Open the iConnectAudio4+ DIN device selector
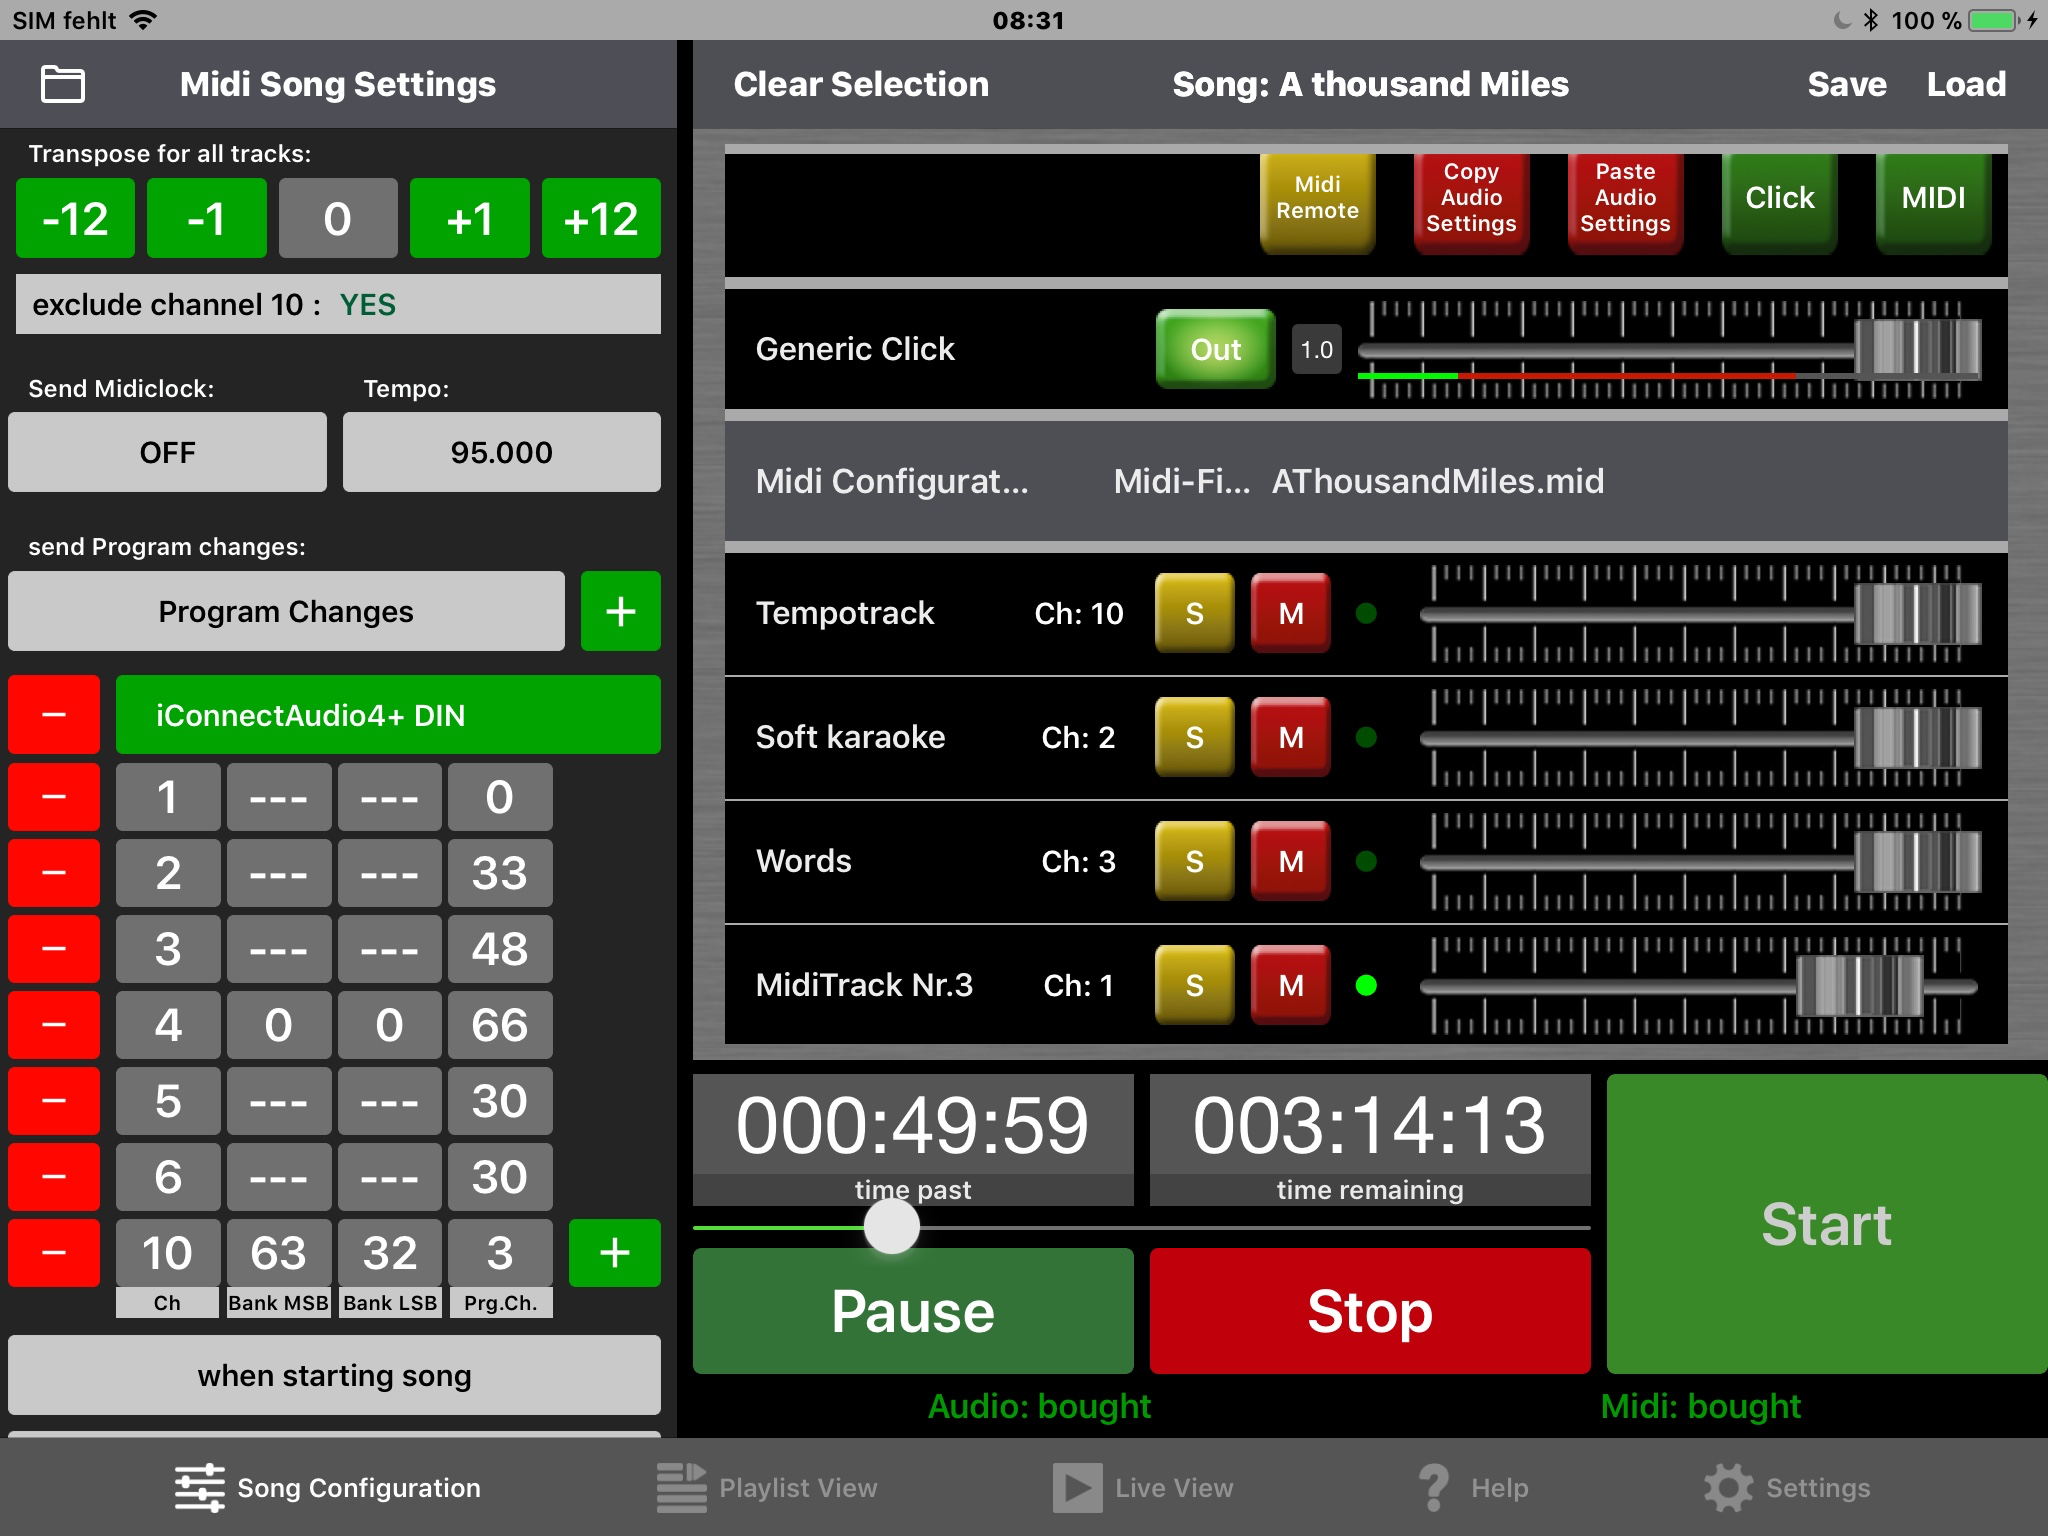This screenshot has width=2048, height=1536. coord(388,715)
